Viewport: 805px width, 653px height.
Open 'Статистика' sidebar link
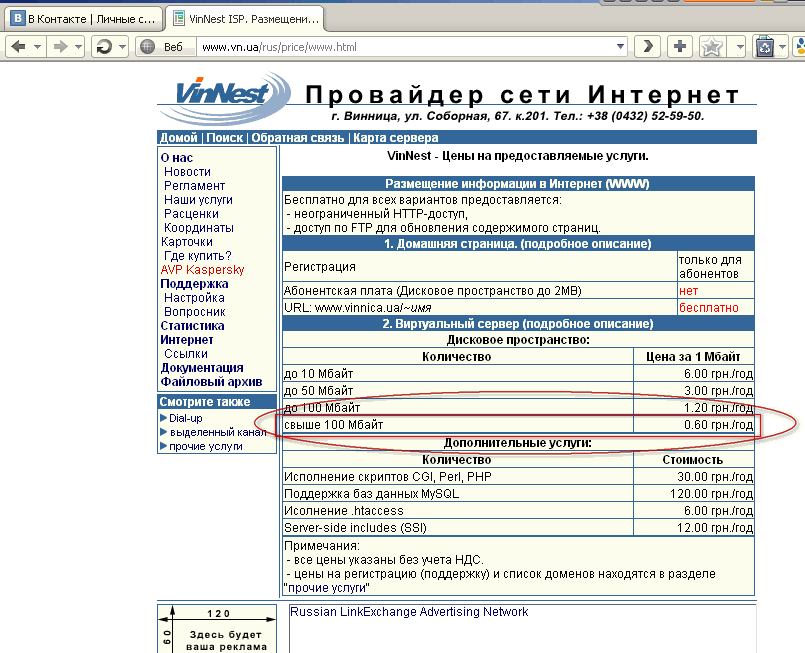[x=192, y=325]
